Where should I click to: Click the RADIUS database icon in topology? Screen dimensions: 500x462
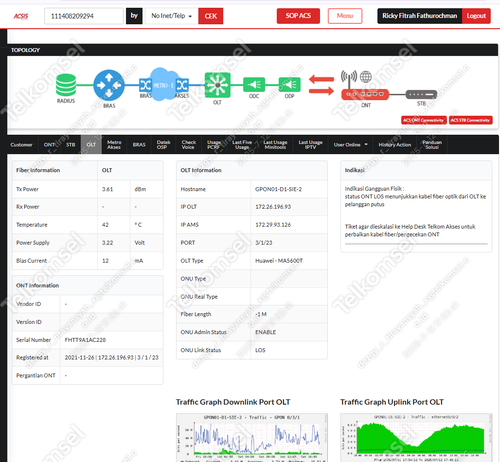point(66,85)
